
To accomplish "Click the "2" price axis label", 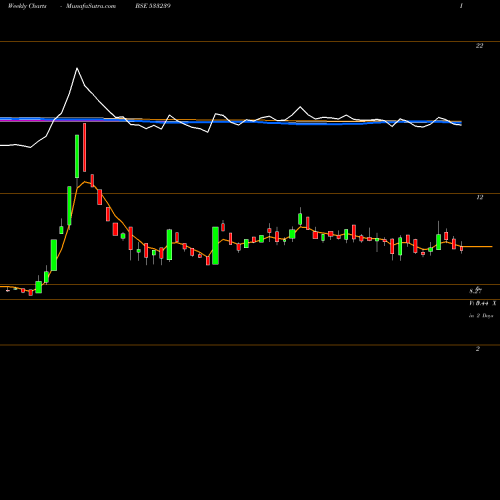I will 478,349.
